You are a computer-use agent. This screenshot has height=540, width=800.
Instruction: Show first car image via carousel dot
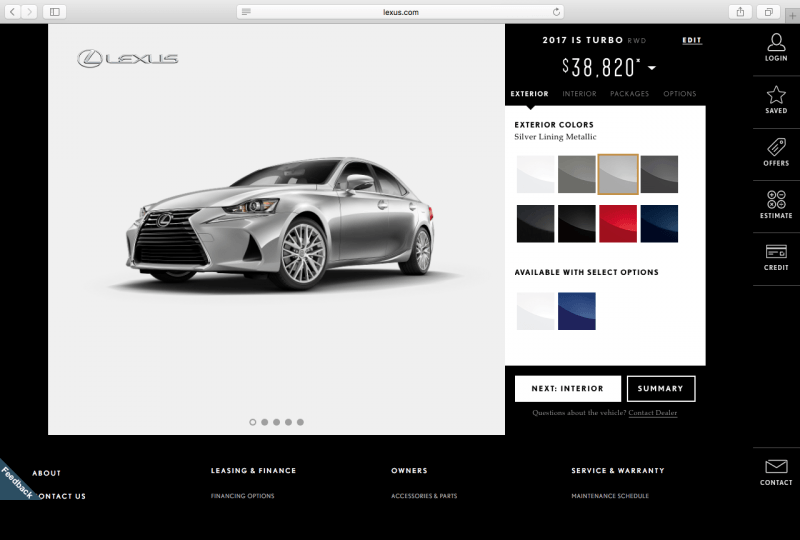coord(253,422)
